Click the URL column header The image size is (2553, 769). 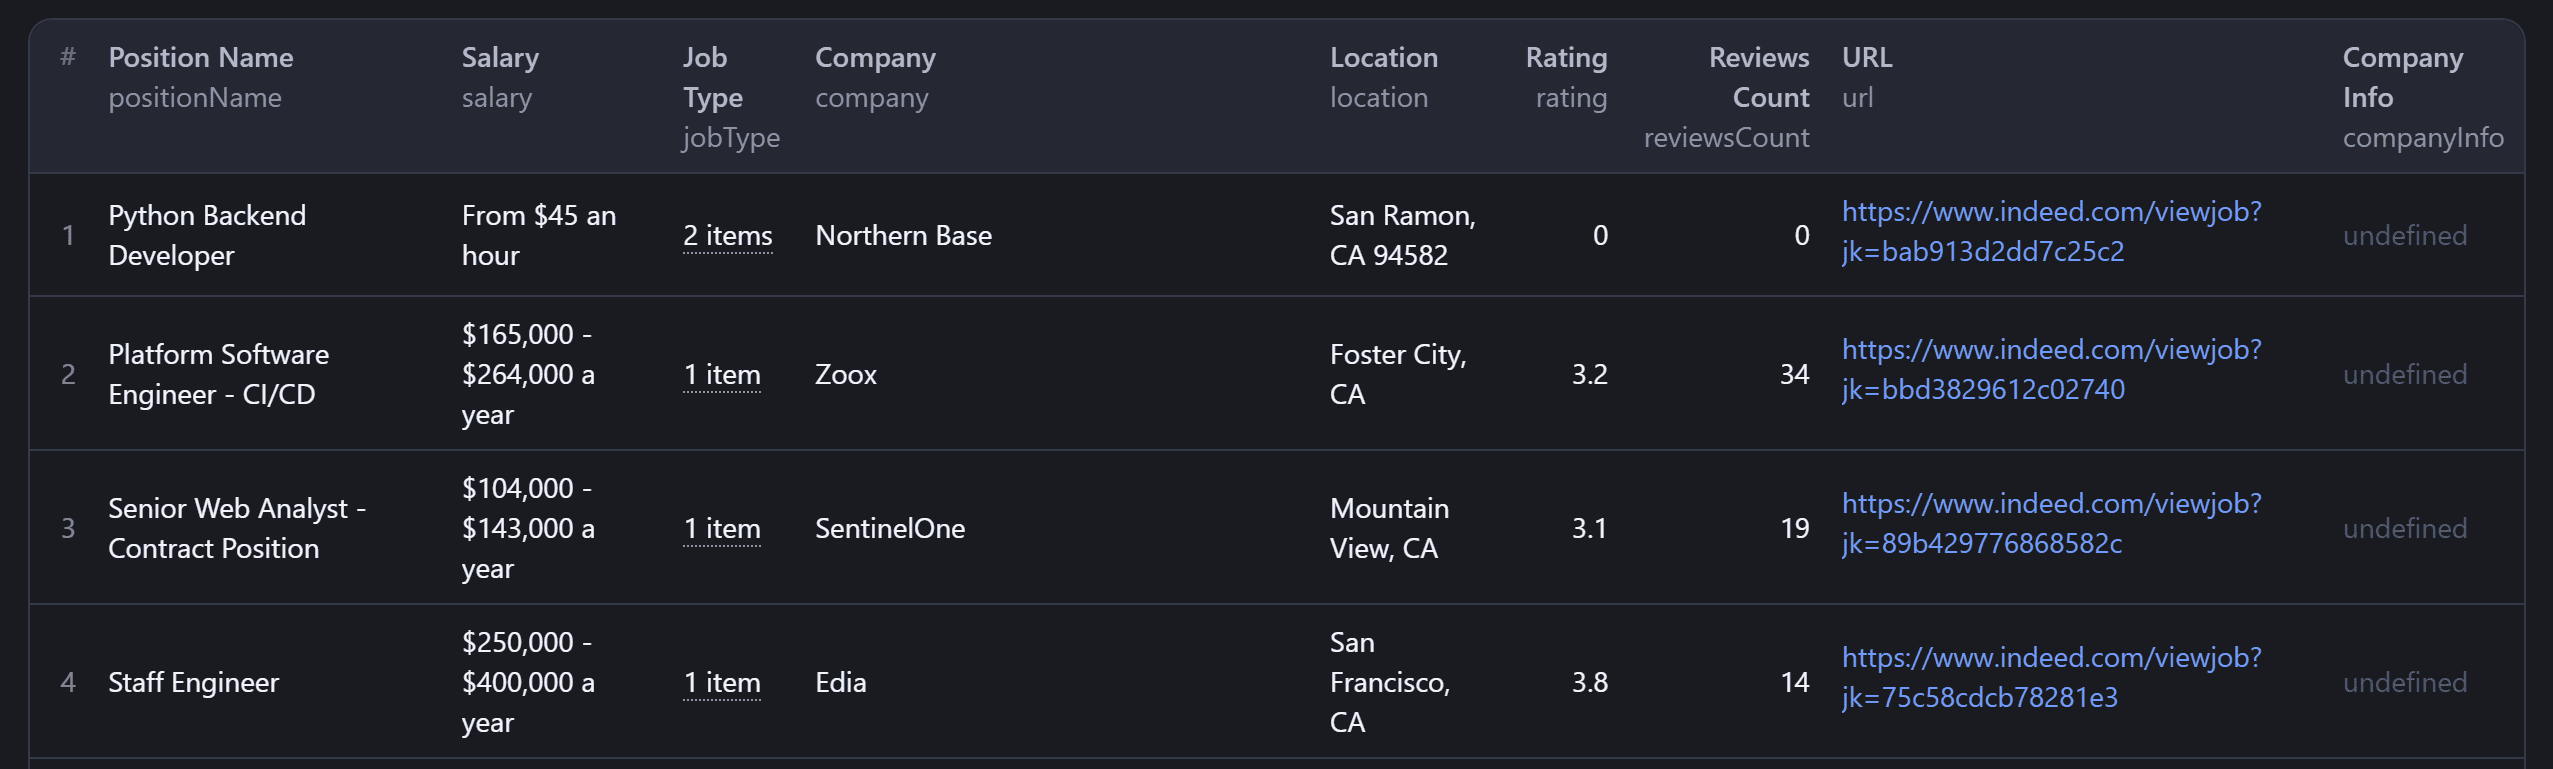(1866, 58)
